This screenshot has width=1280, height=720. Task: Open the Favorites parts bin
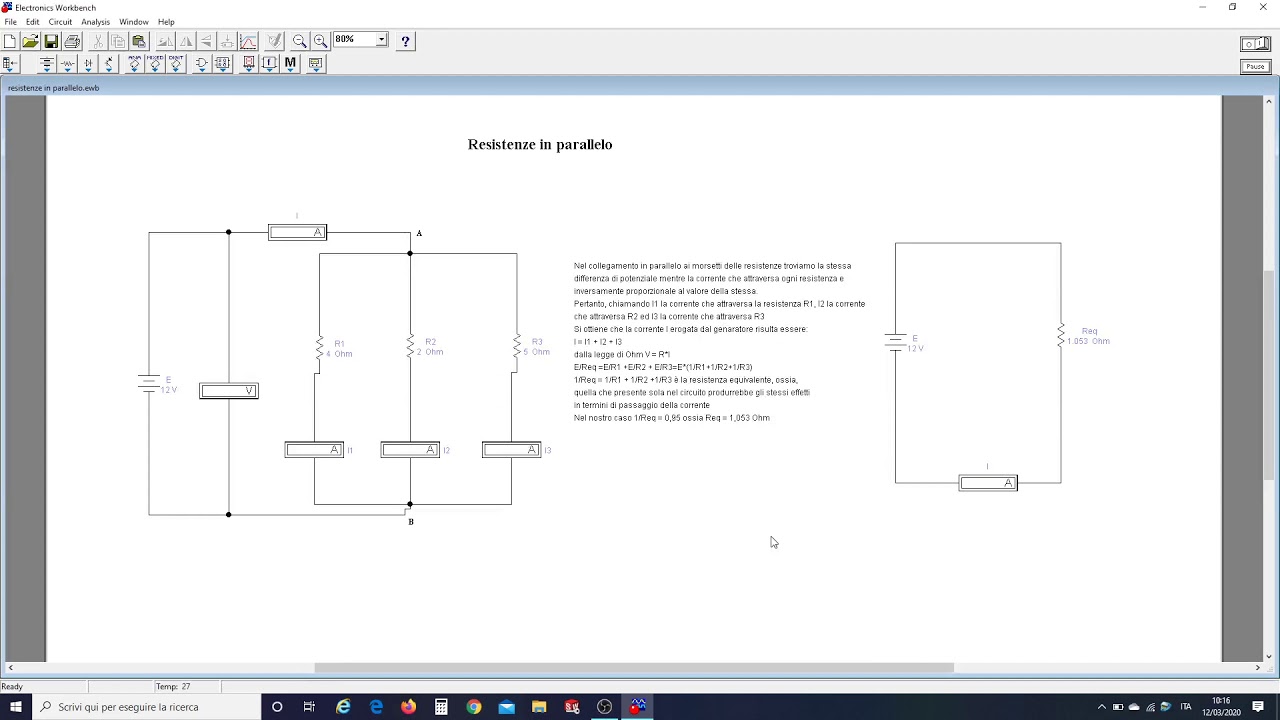pos(10,64)
